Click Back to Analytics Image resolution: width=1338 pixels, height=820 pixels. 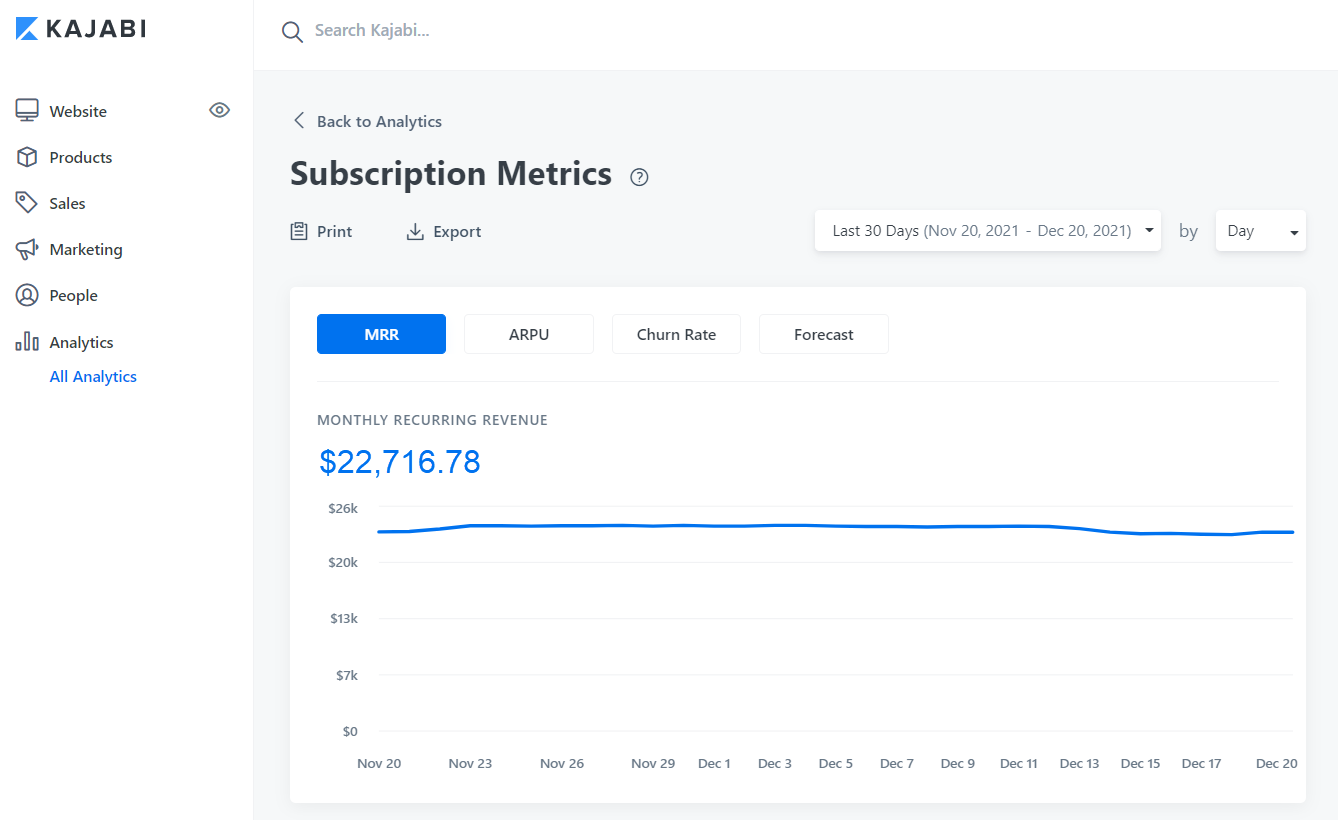(365, 120)
